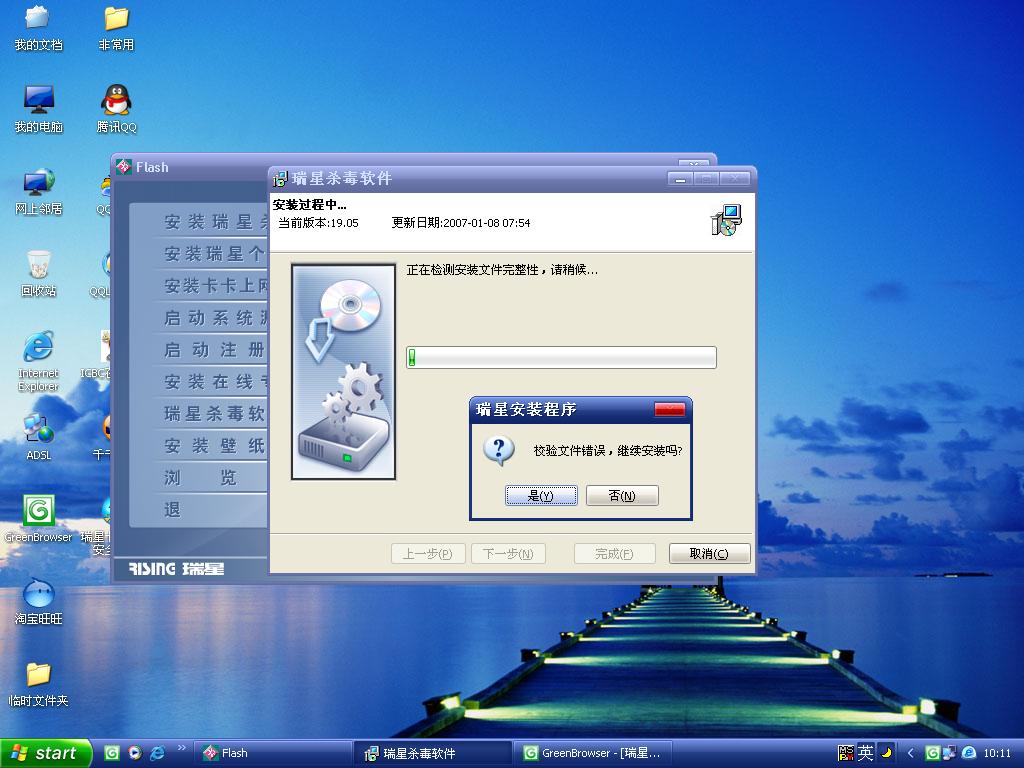
Task: Click the 英 input method indicator
Action: click(865, 753)
